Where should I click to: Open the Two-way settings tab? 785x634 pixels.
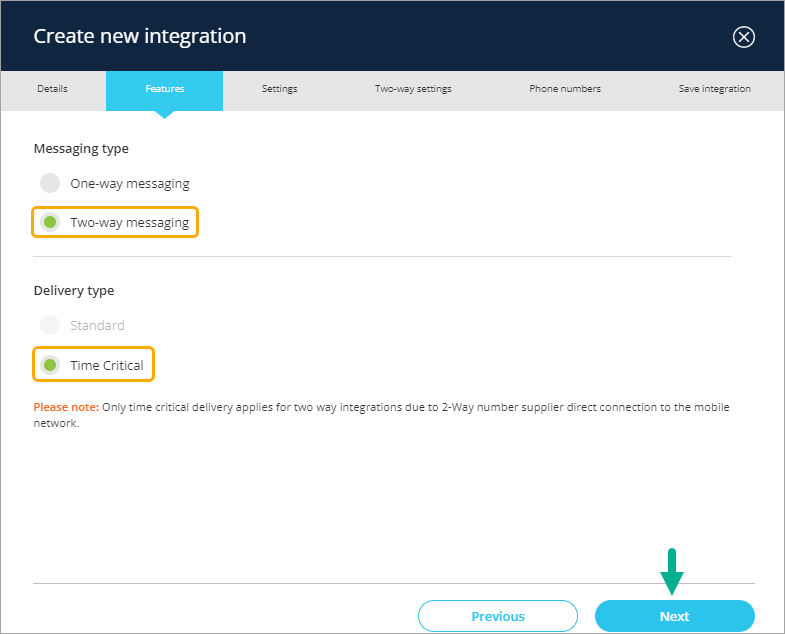[413, 89]
